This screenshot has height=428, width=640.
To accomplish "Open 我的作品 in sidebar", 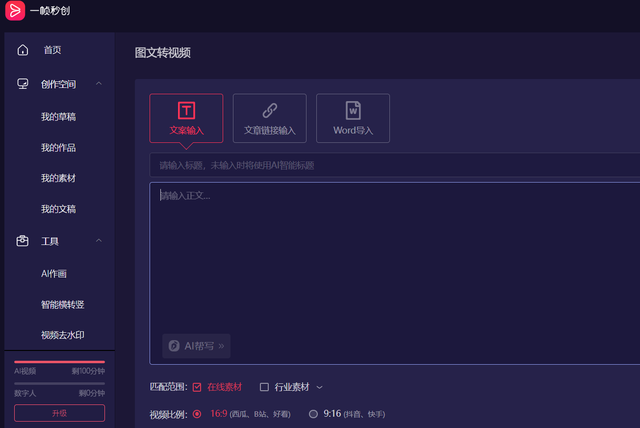I will click(58, 147).
